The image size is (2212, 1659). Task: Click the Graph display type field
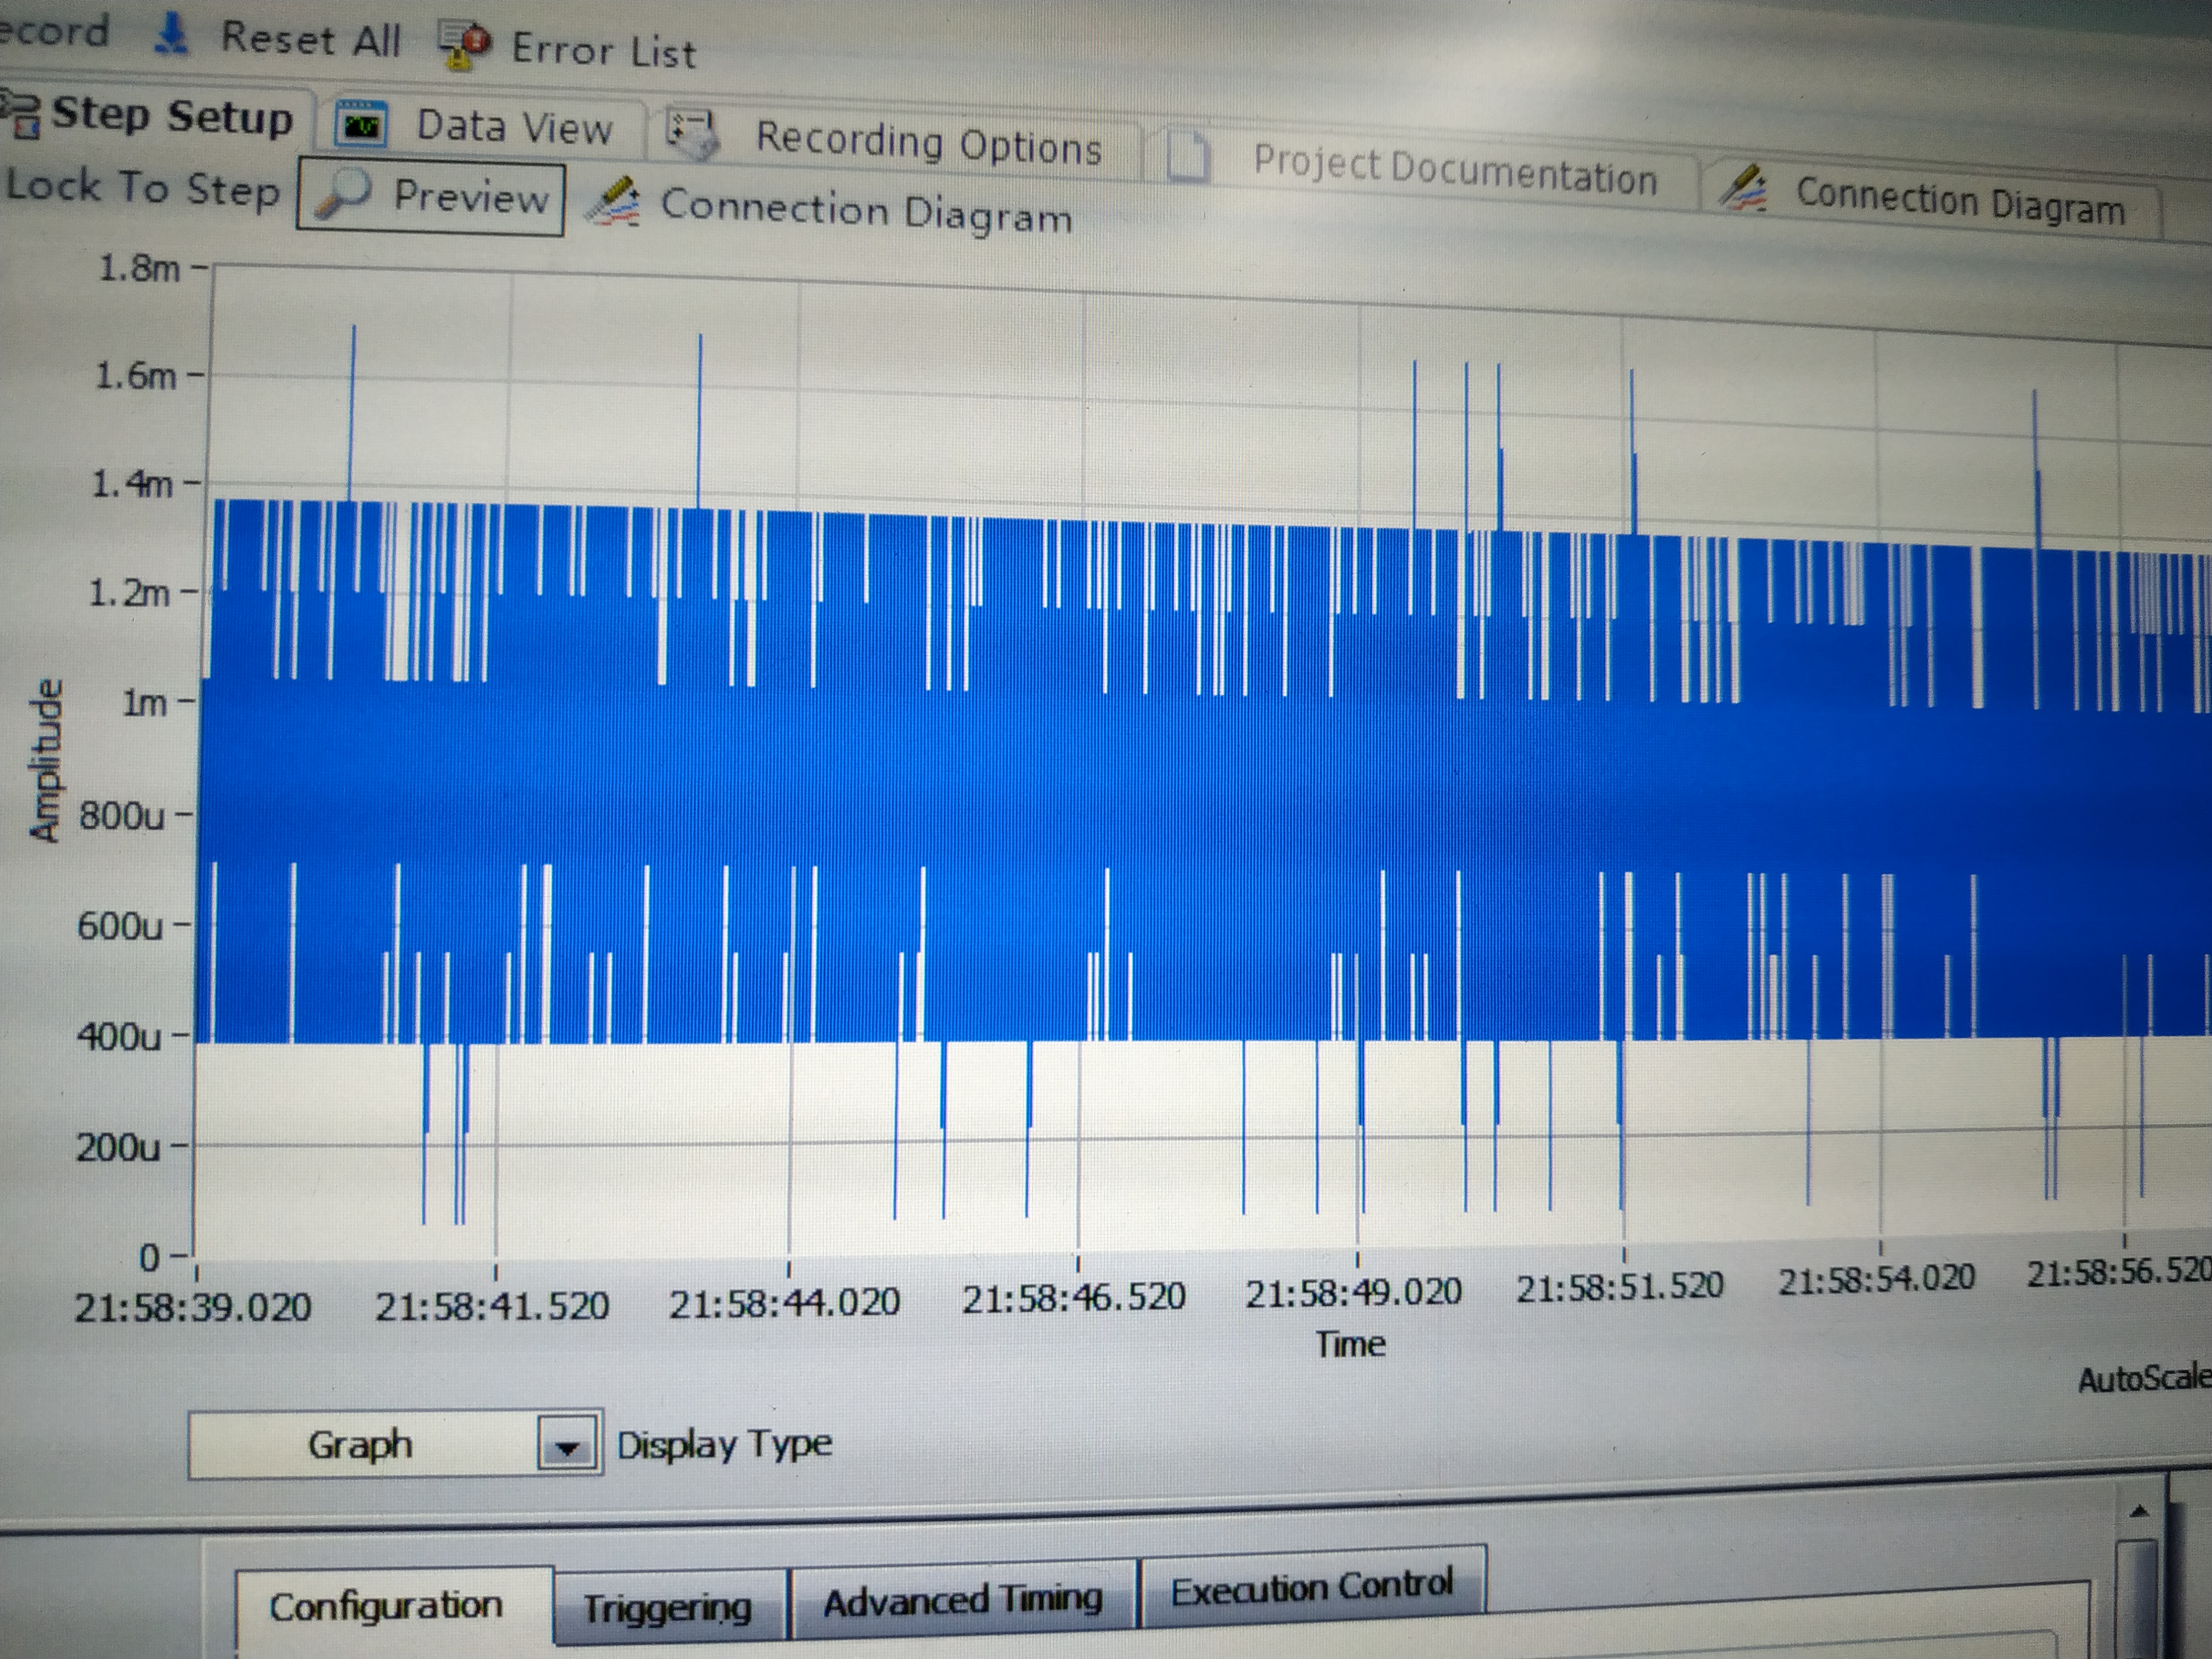[x=361, y=1444]
